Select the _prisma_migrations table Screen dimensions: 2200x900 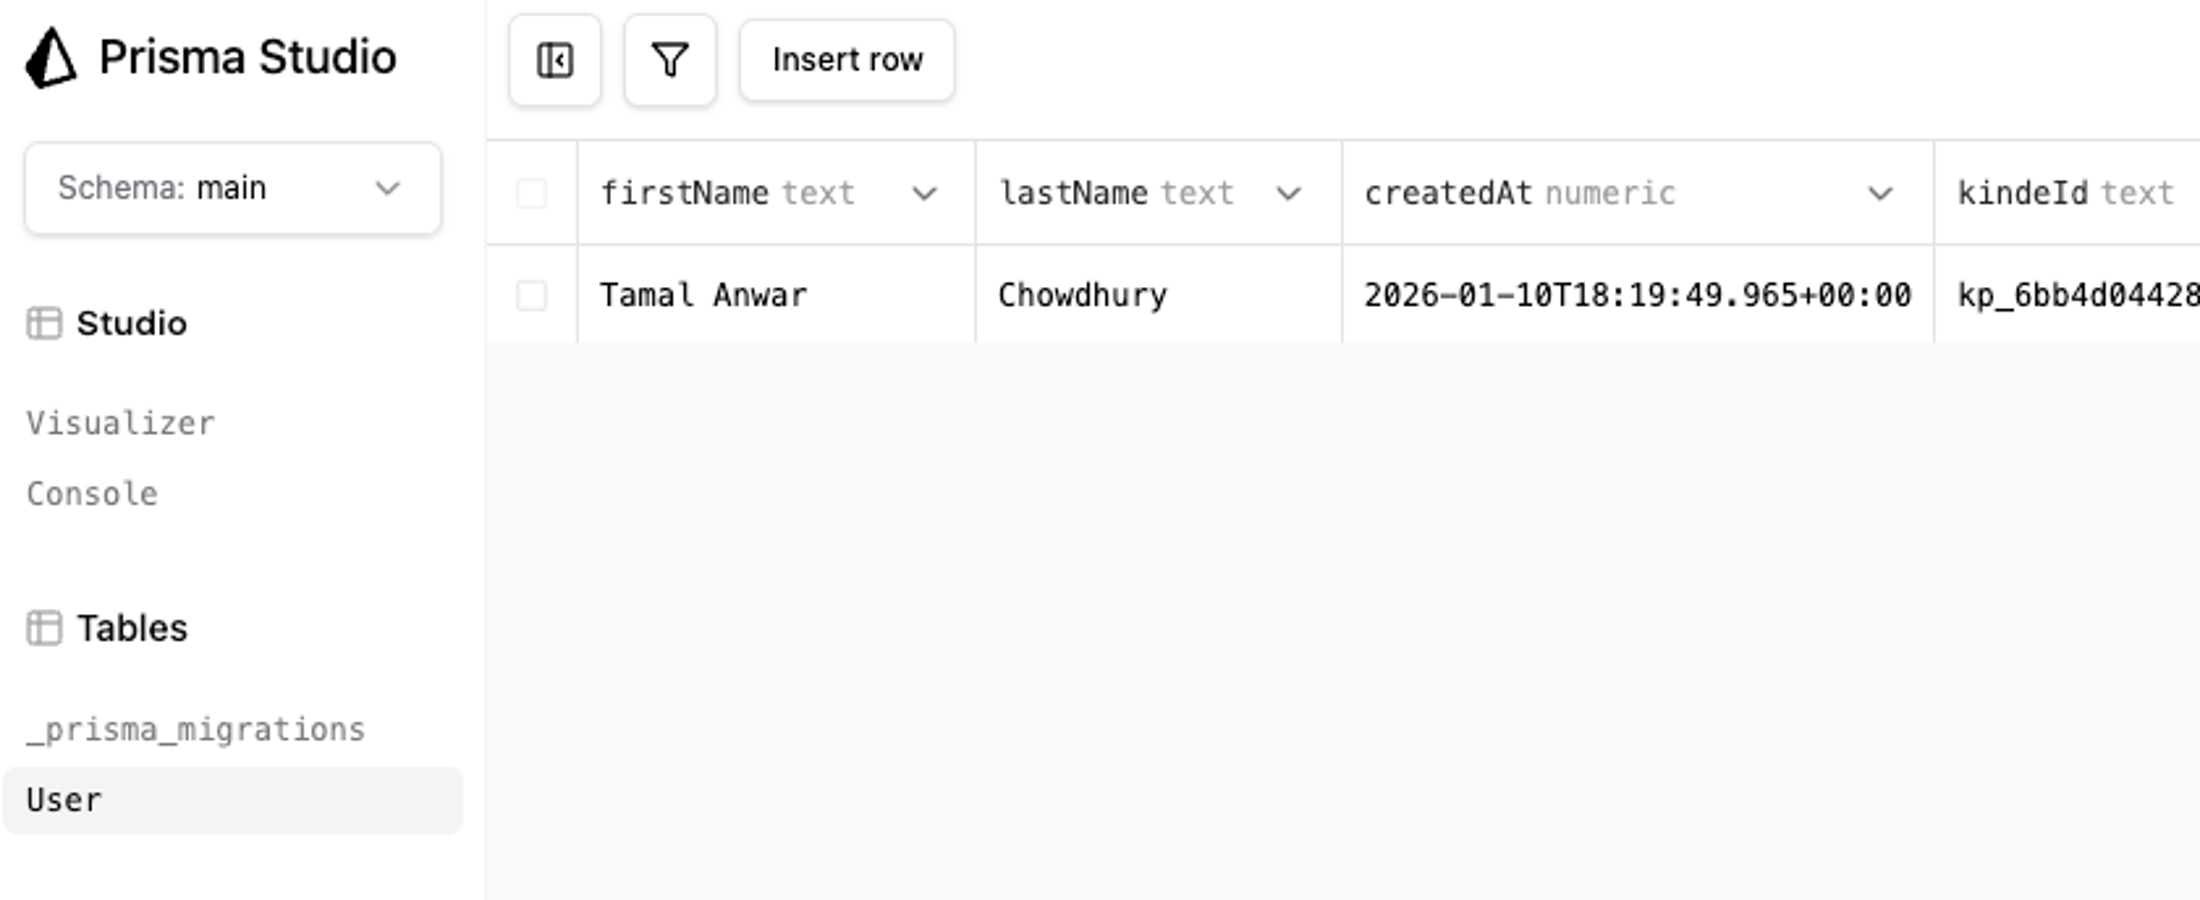(196, 730)
